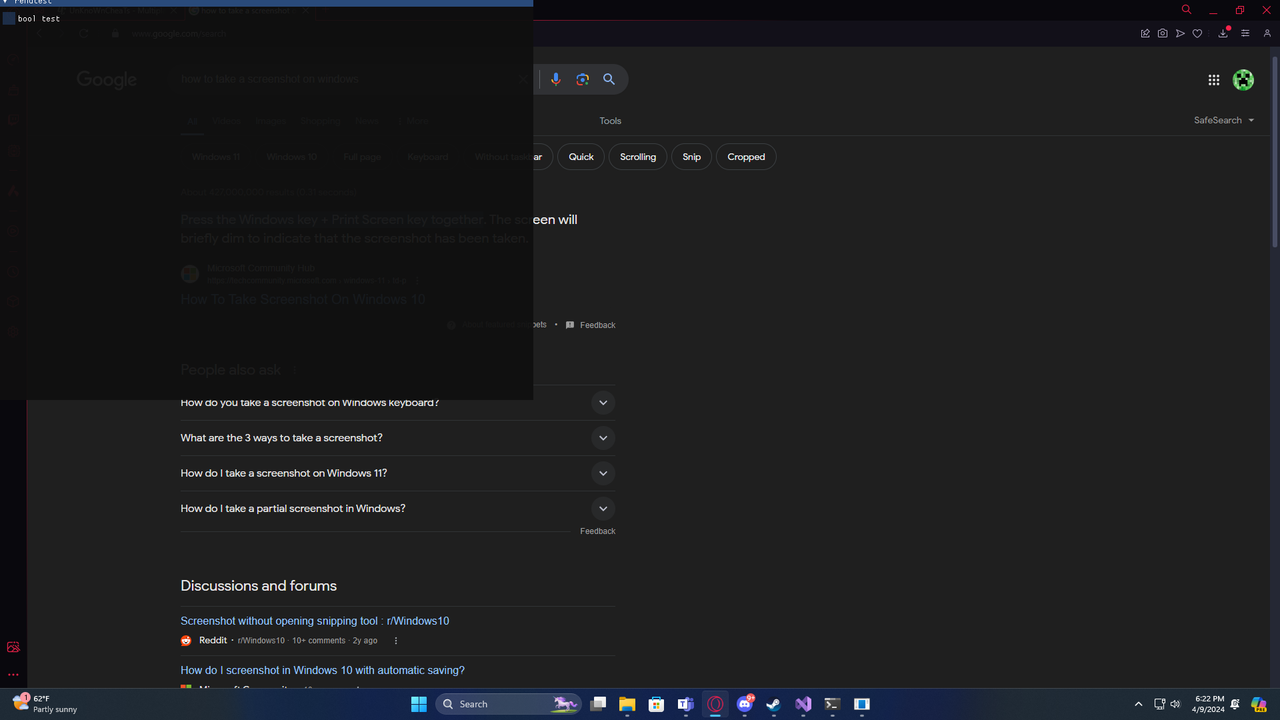Activate the voice search microphone
Screen dimensions: 1280x720
(x=556, y=79)
